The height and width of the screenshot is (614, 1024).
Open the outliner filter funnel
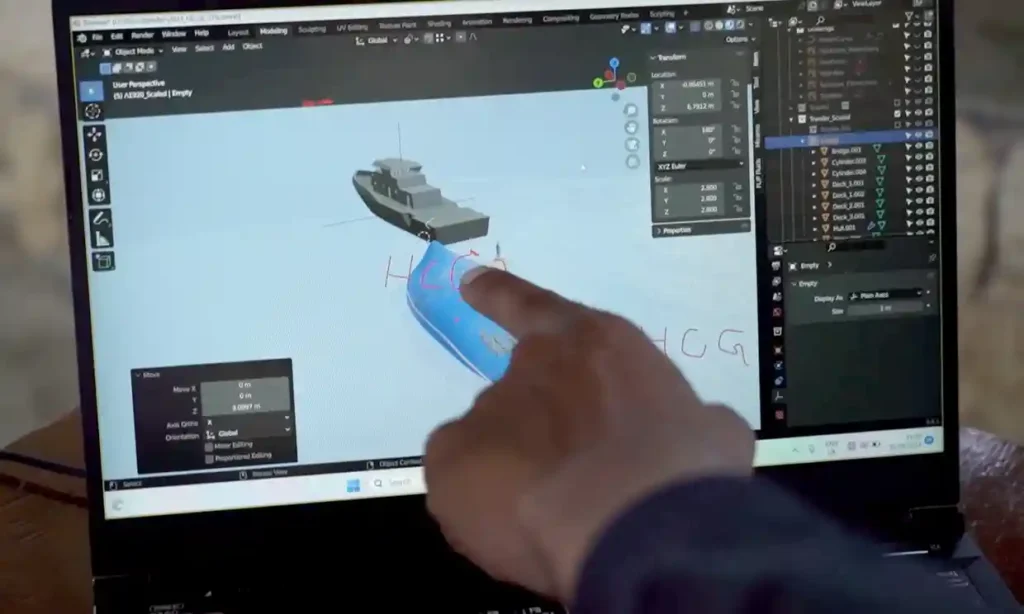pyautogui.click(x=909, y=16)
